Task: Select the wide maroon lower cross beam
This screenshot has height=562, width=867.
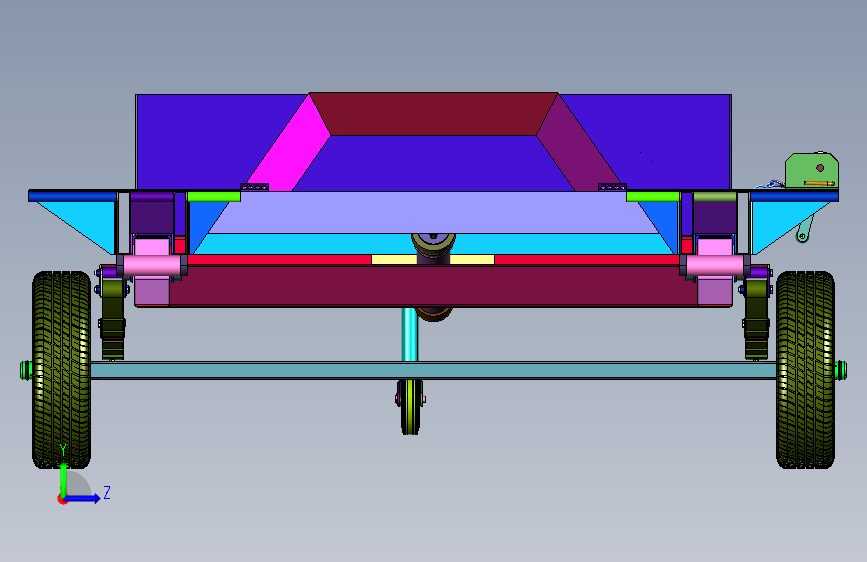Action: (x=433, y=286)
